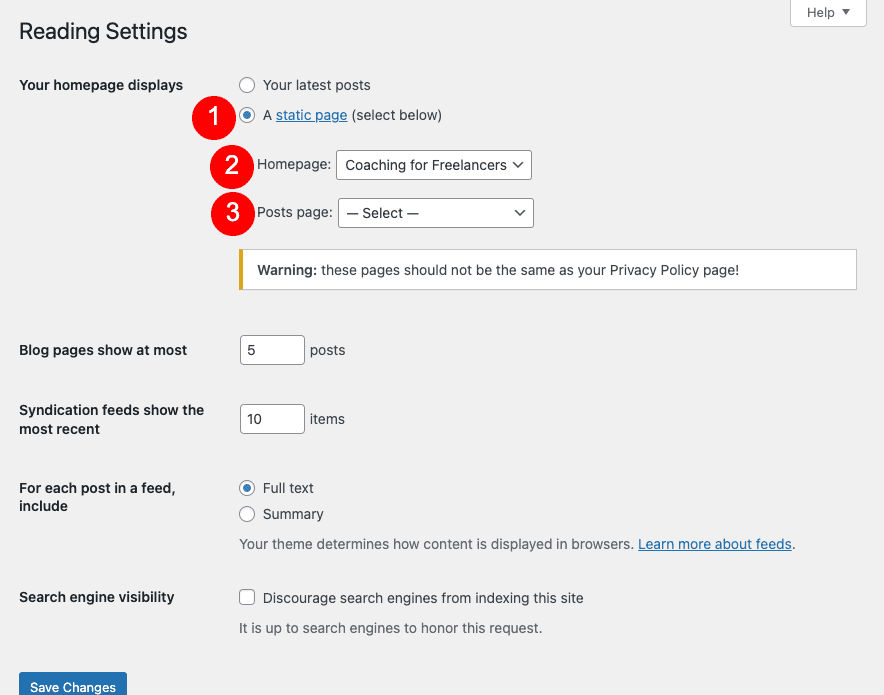Viewport: 884px width, 695px height.
Task: Click 'Discourage search engines from indexing' label
Action: [423, 598]
